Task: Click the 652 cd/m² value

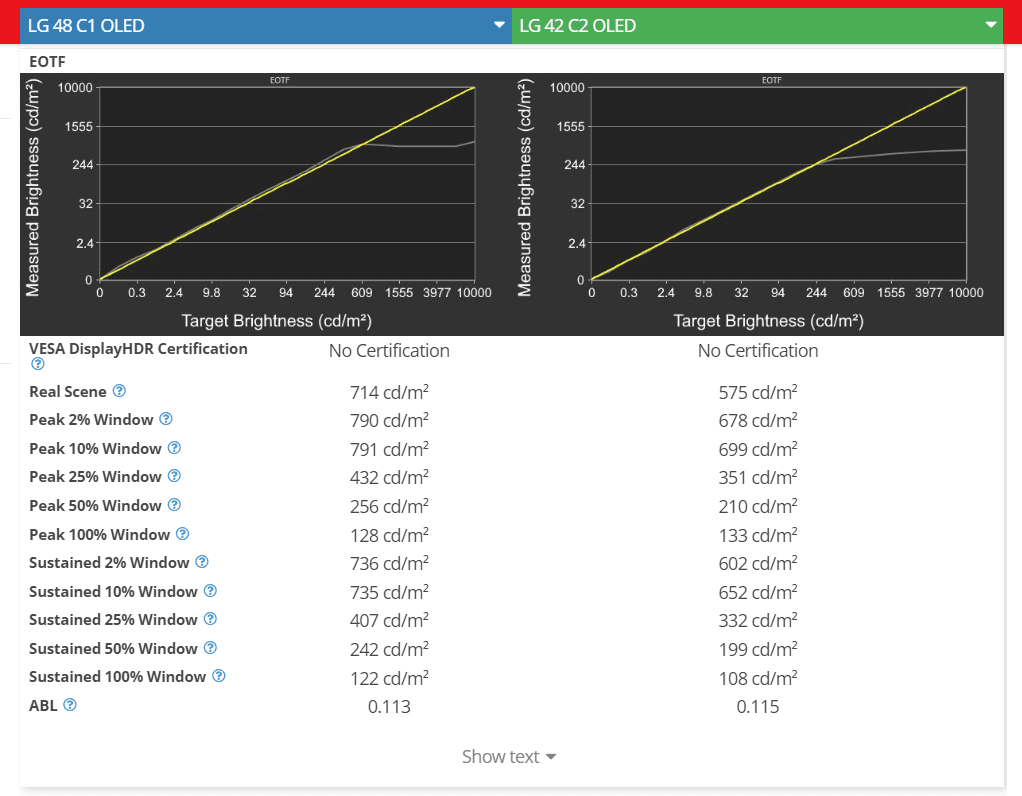Action: click(x=758, y=591)
